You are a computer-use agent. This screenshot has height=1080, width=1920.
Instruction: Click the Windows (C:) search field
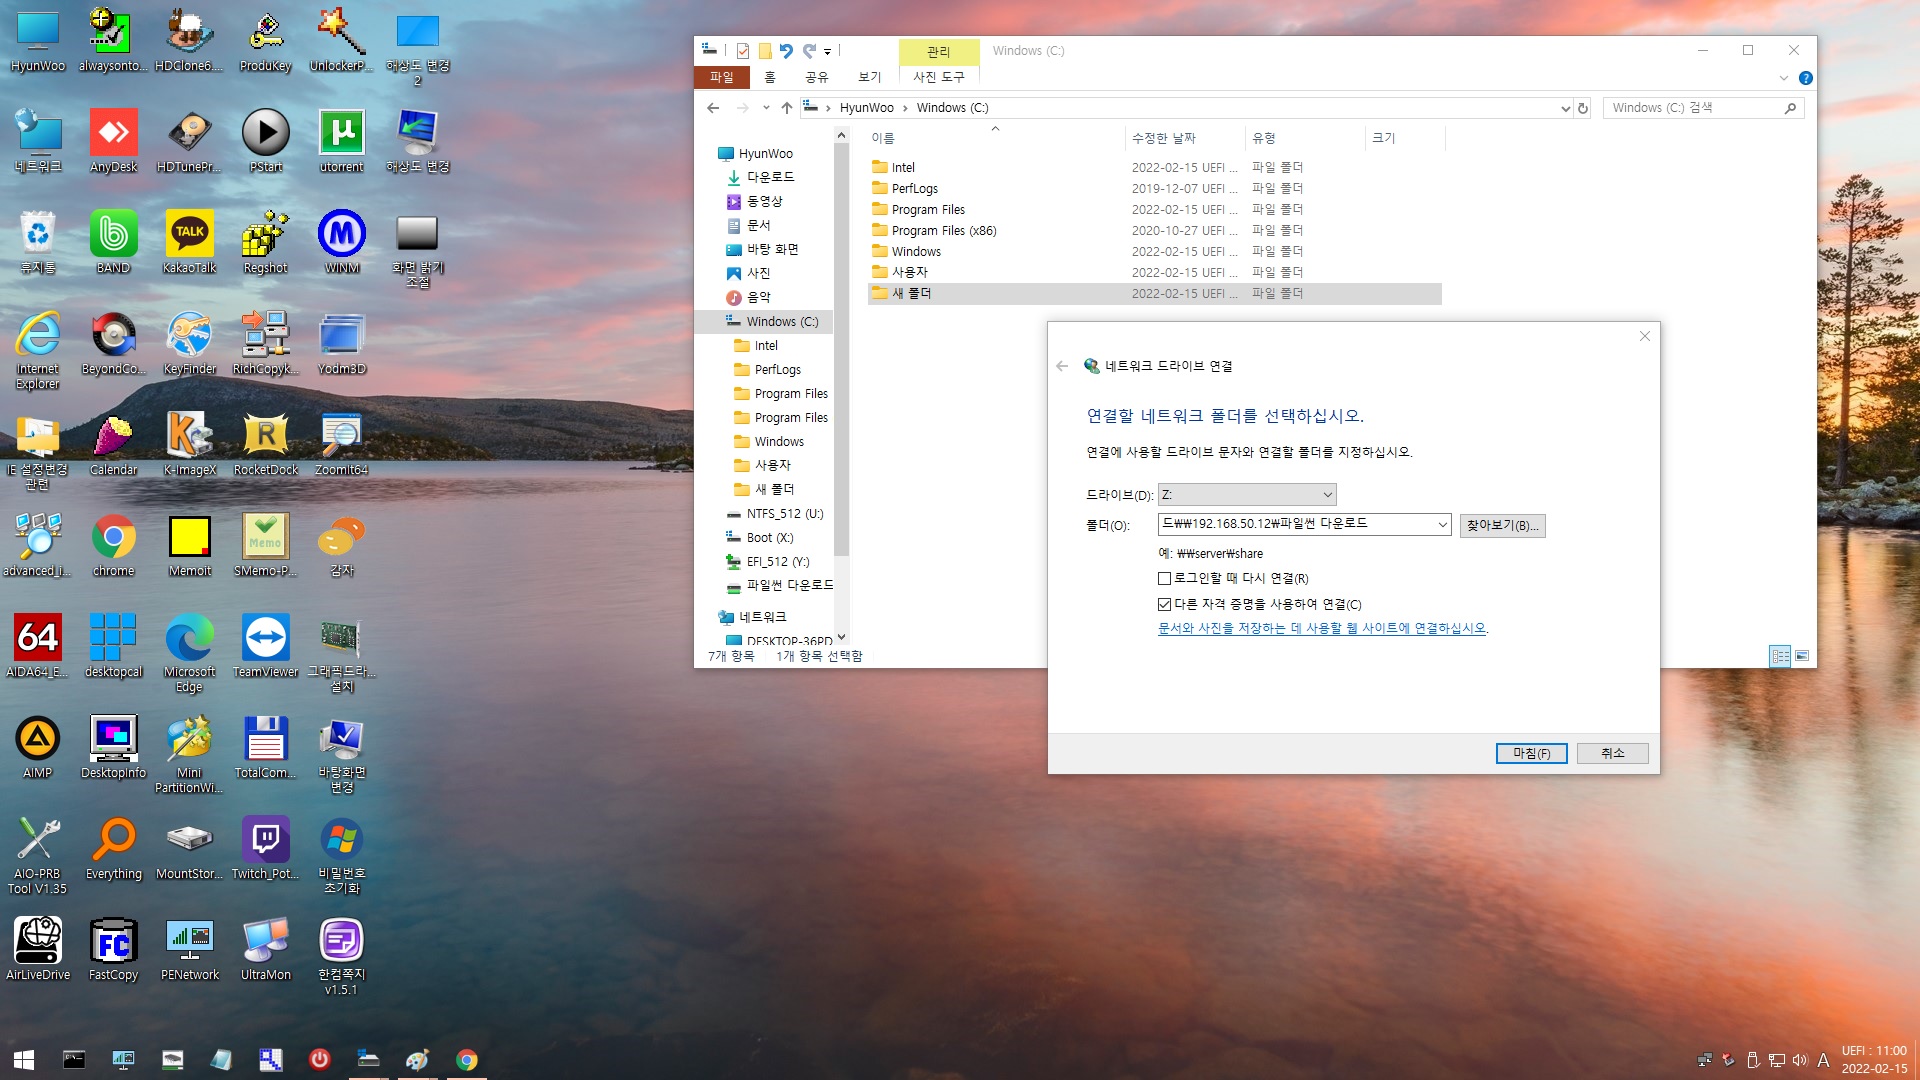1703,108
